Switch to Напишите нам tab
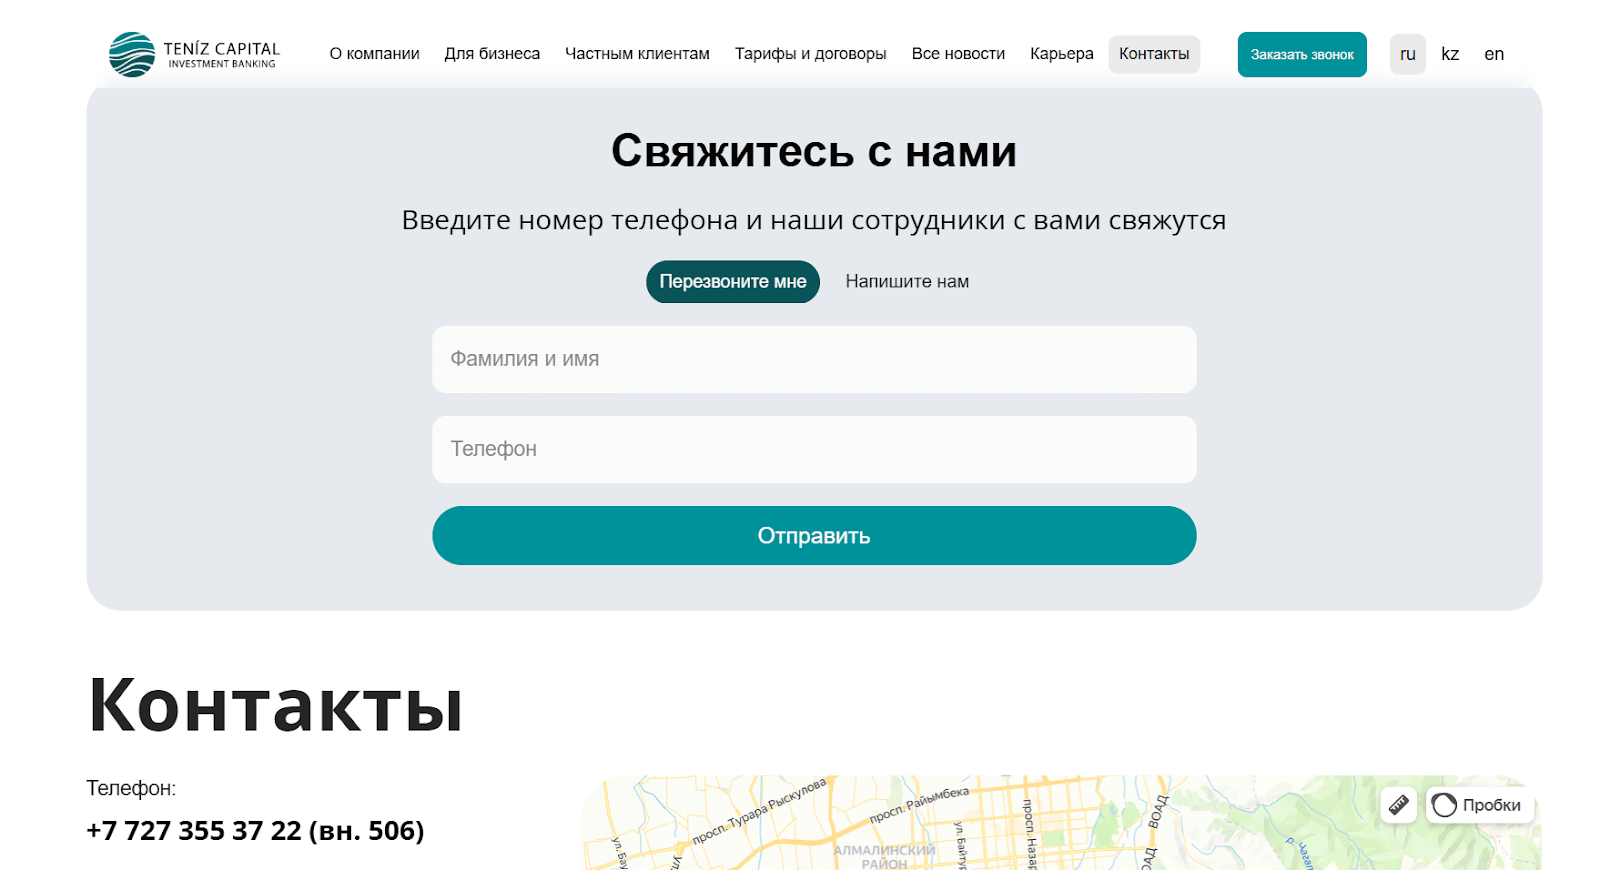The height and width of the screenshot is (870, 1600). tap(907, 282)
